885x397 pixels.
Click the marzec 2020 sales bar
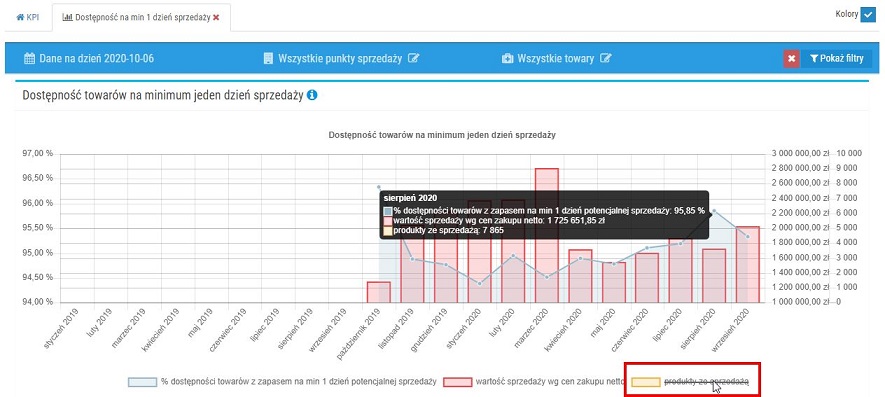click(546, 235)
